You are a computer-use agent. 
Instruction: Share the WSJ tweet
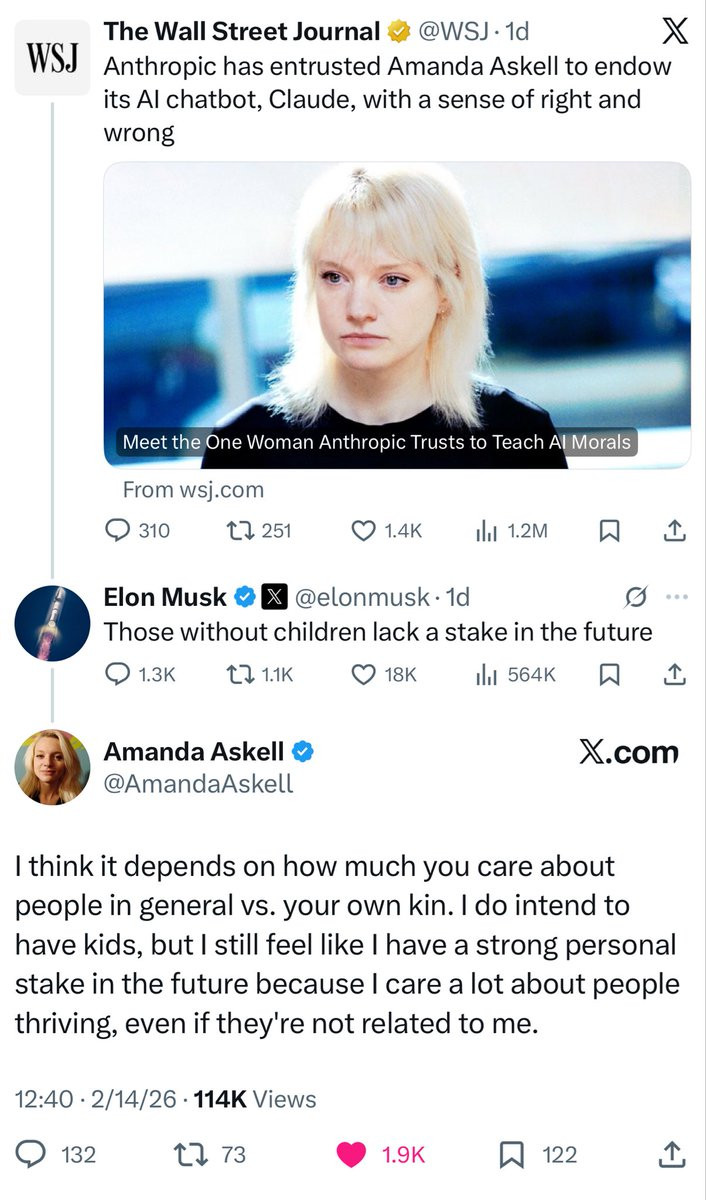coord(675,531)
